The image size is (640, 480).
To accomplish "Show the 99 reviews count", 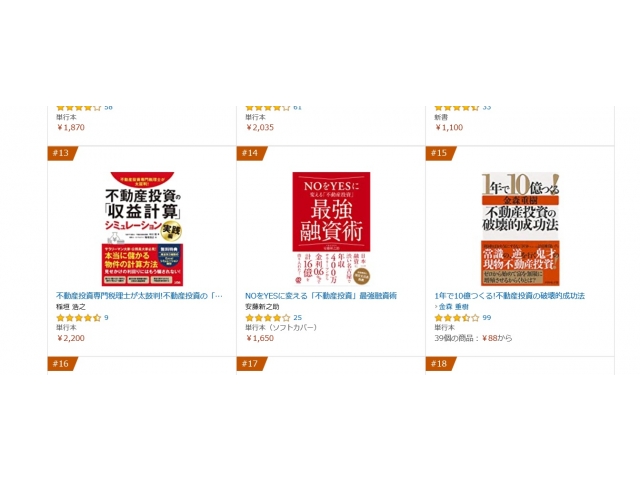I will 487,318.
